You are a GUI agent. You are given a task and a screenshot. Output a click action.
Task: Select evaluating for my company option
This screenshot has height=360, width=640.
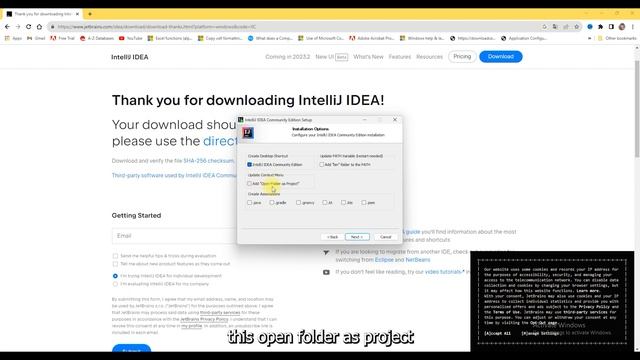click(115, 284)
